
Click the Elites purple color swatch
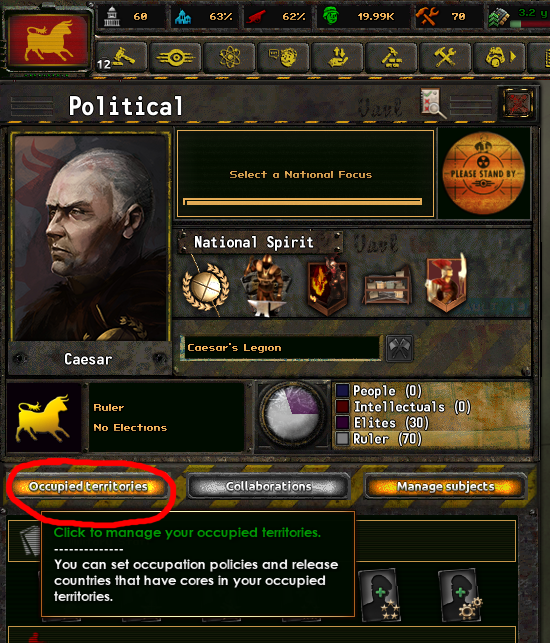tap(342, 422)
